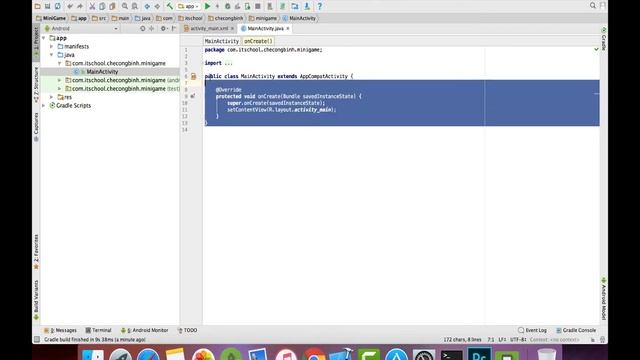Viewport: 640px width, 360px height.
Task: Click the checongbinh breadcrumb
Action: (x=225, y=18)
